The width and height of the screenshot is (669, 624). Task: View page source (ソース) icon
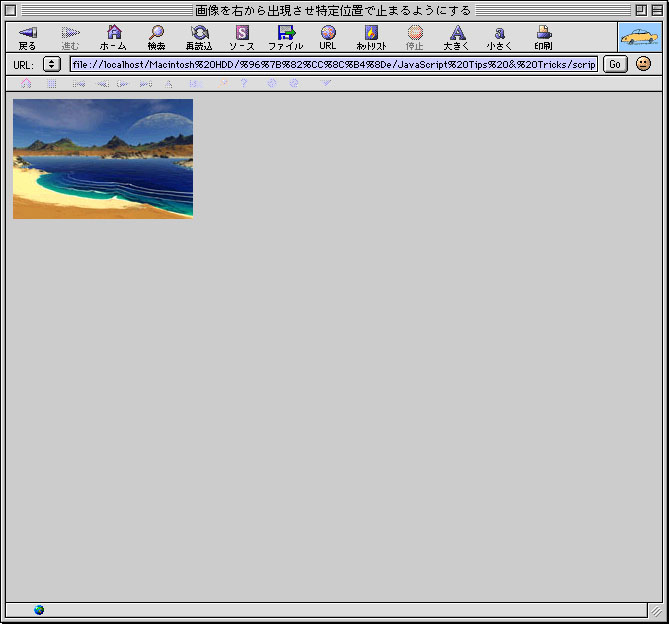(x=242, y=32)
